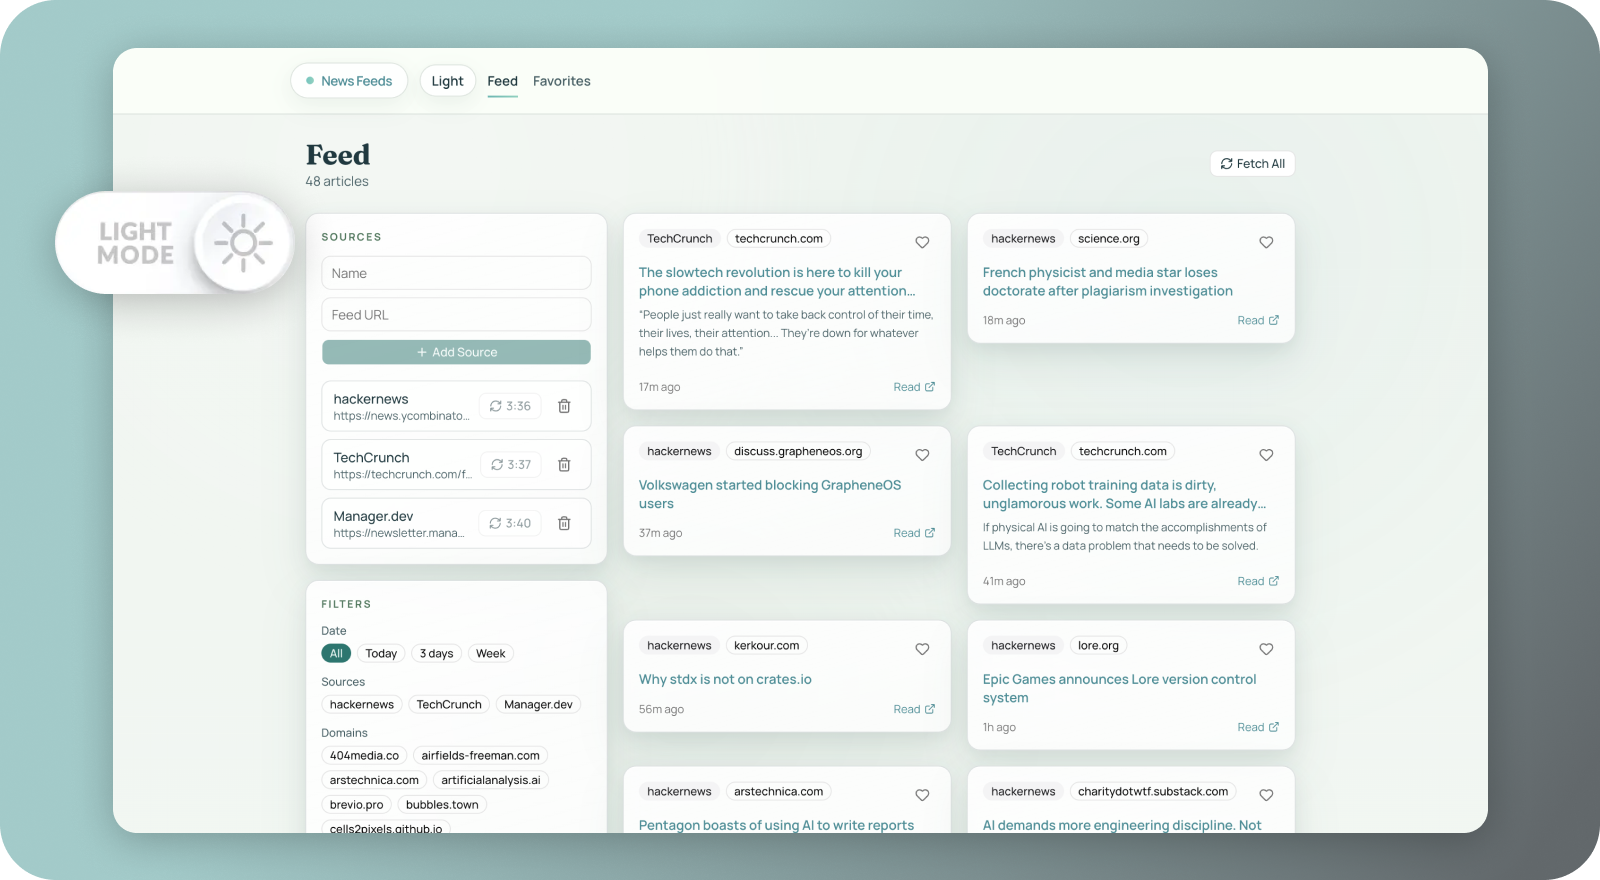Open French physicist plagiarism article title
Screen dimensions: 1600x880
pos(1107,282)
